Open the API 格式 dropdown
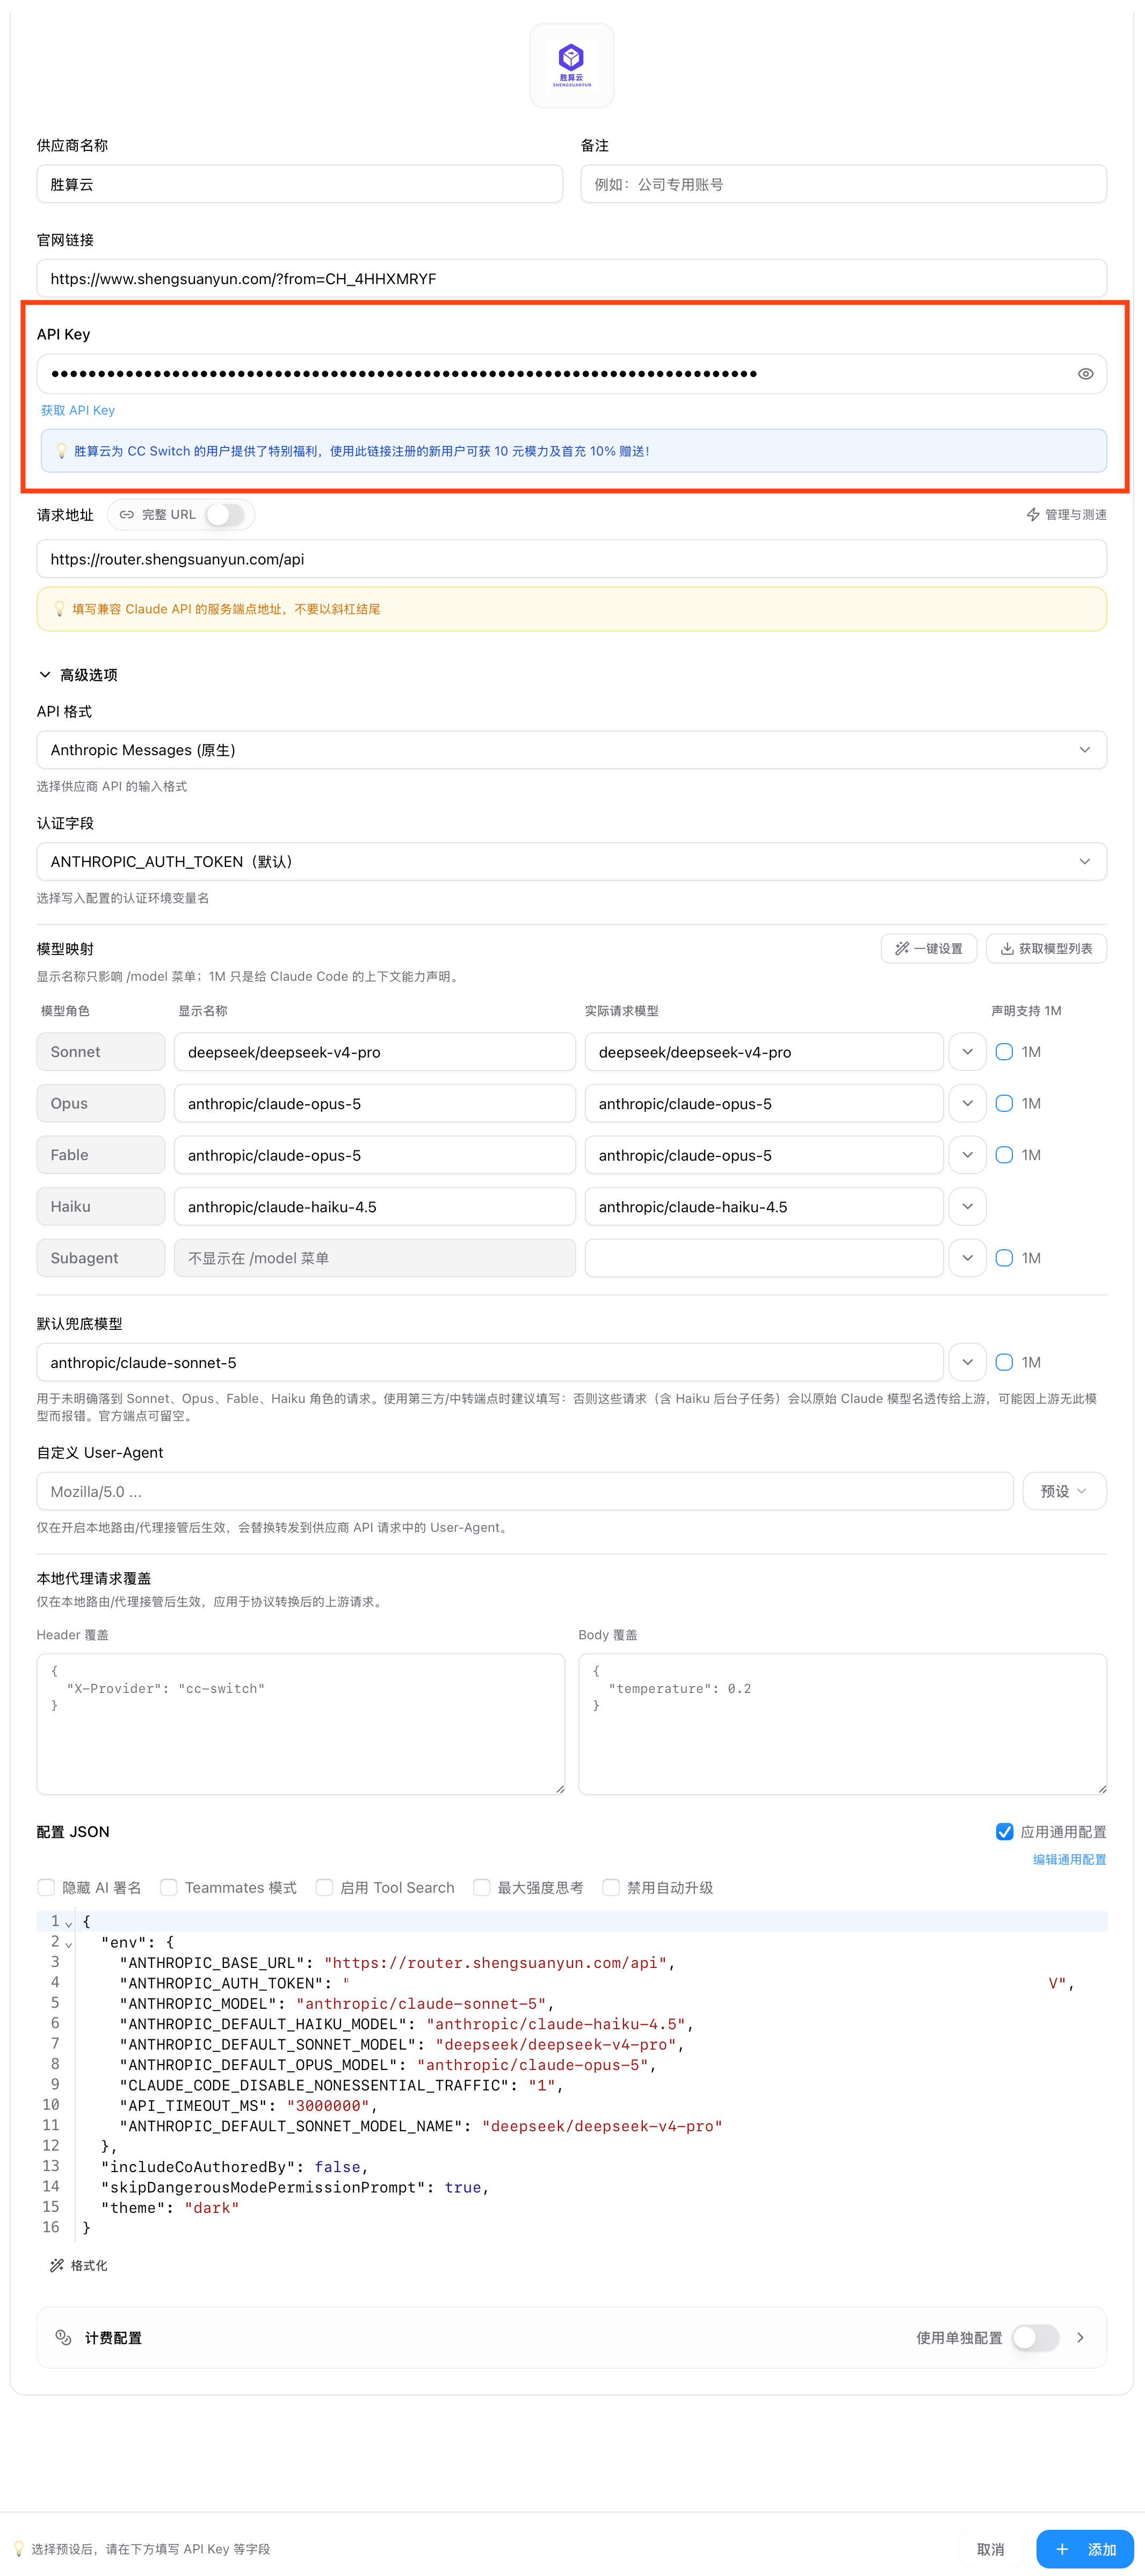This screenshot has height=2576, width=1145. 571,750
